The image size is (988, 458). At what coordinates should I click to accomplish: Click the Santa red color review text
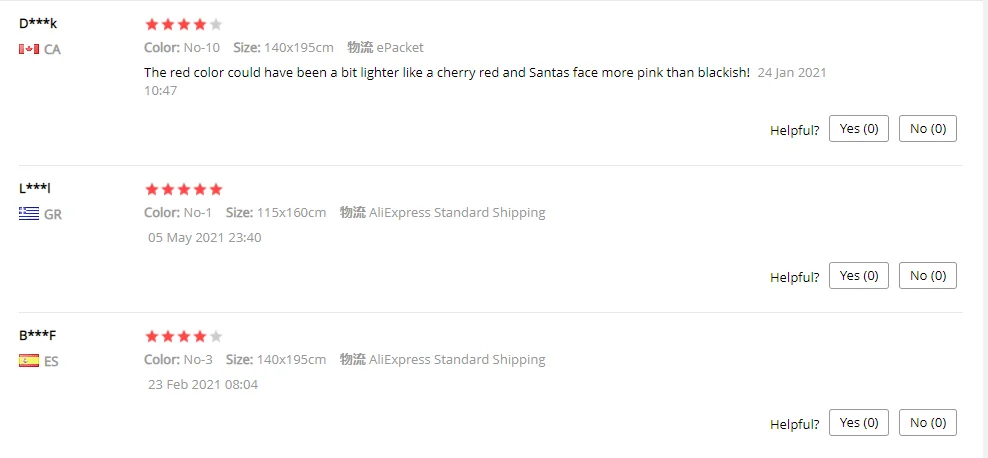click(x=447, y=73)
